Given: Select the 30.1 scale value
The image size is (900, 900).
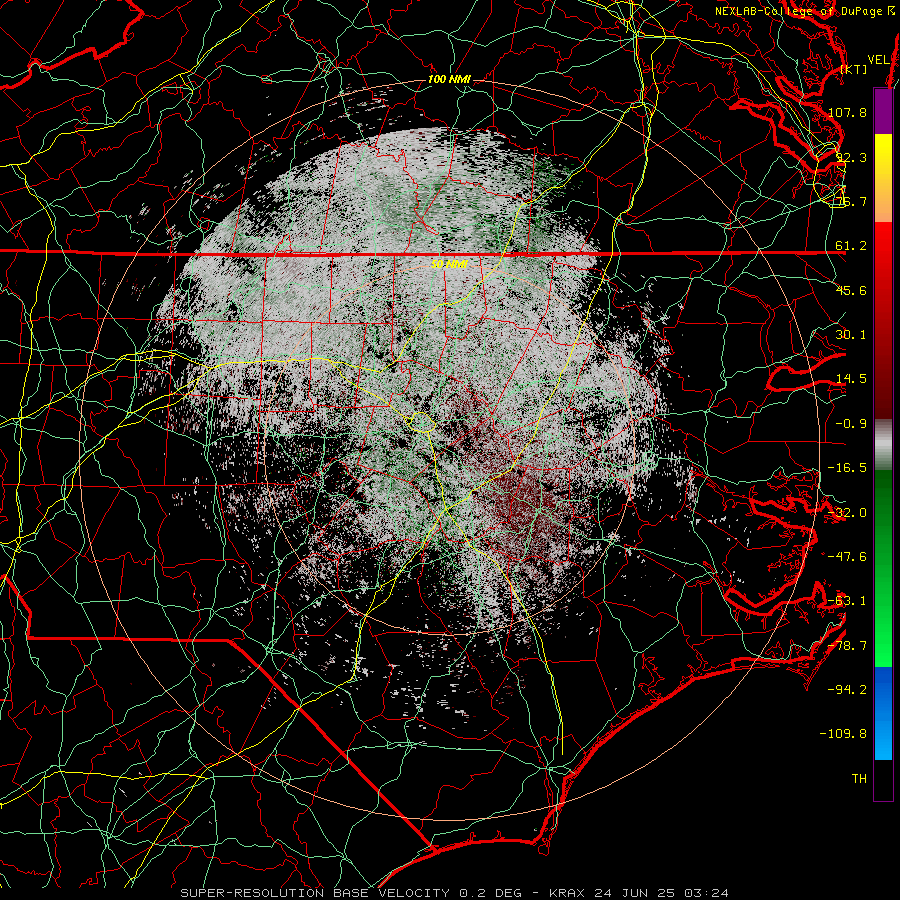Looking at the screenshot, I should click(x=852, y=335).
